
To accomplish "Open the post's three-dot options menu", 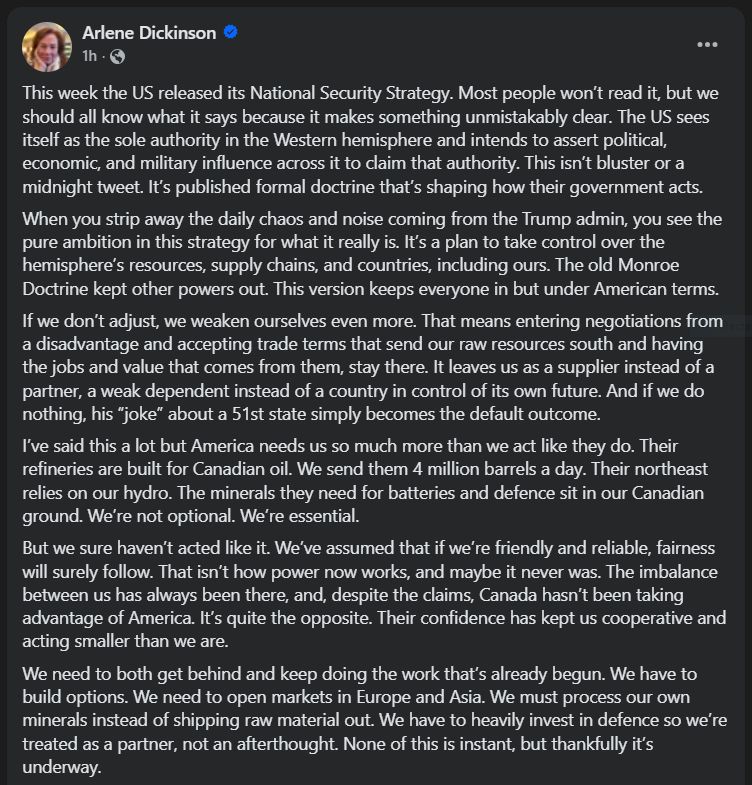I will point(707,45).
